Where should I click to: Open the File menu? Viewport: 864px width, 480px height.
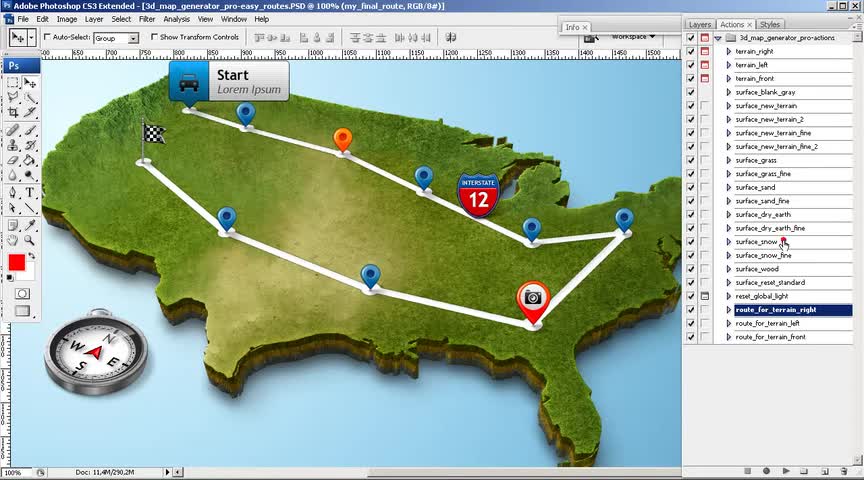pyautogui.click(x=23, y=19)
